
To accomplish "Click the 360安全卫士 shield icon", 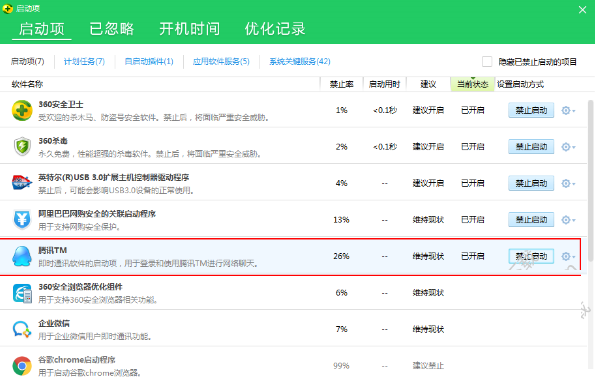I will (22, 110).
